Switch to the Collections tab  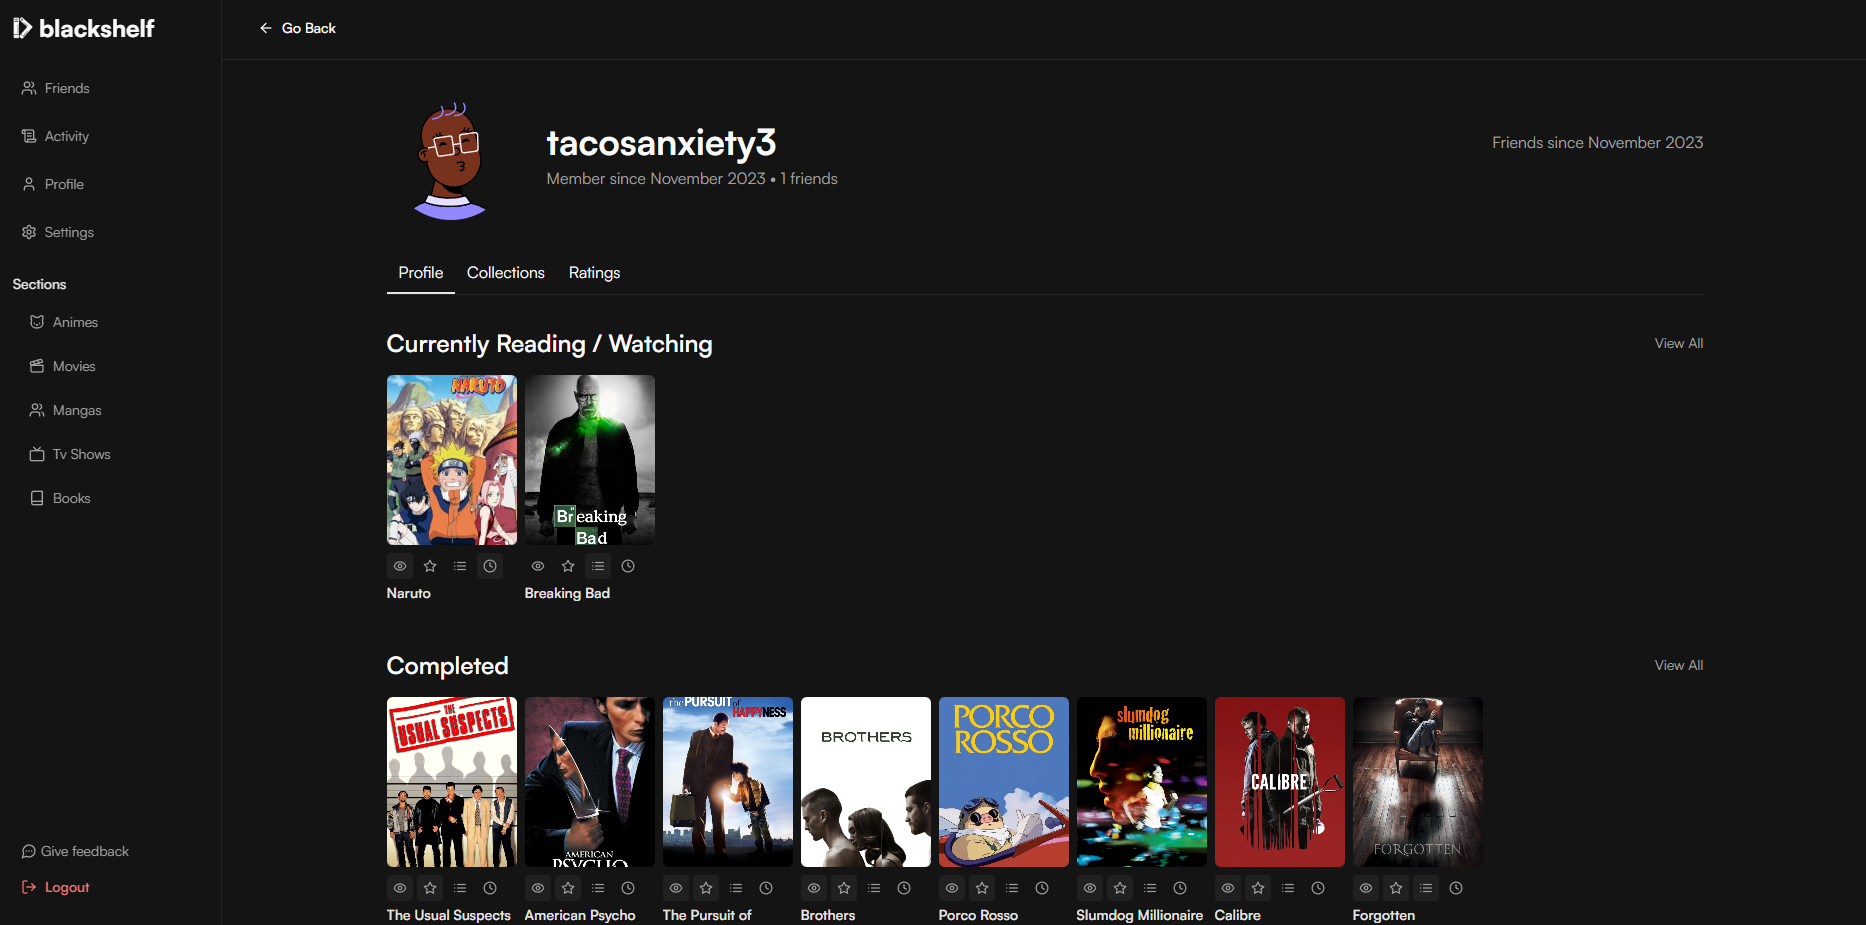coord(506,273)
